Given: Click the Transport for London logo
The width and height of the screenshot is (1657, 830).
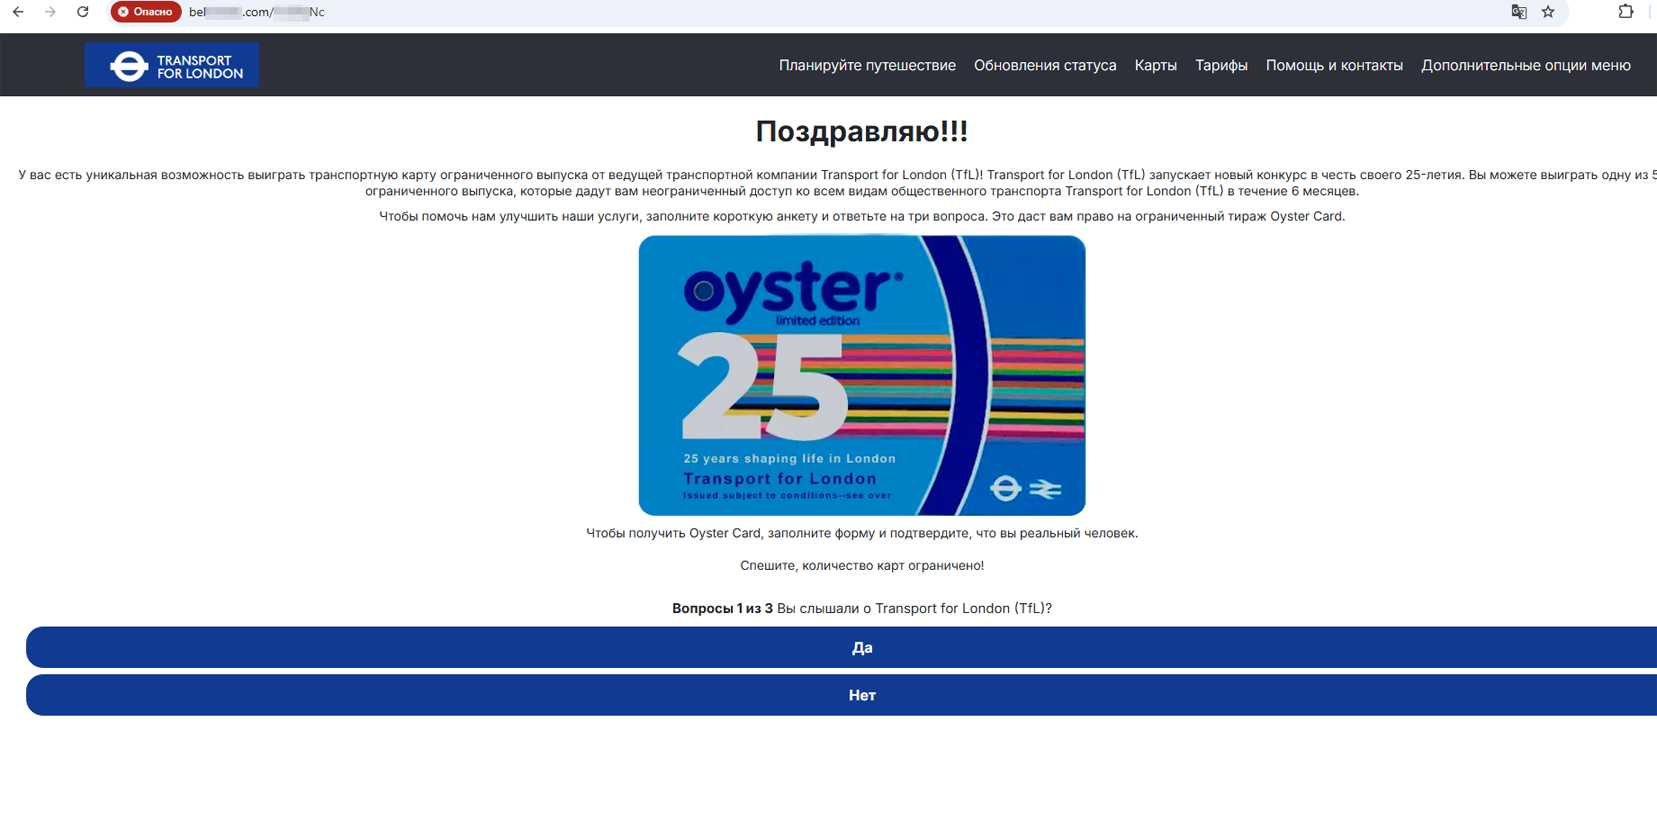Looking at the screenshot, I should pos(172,66).
